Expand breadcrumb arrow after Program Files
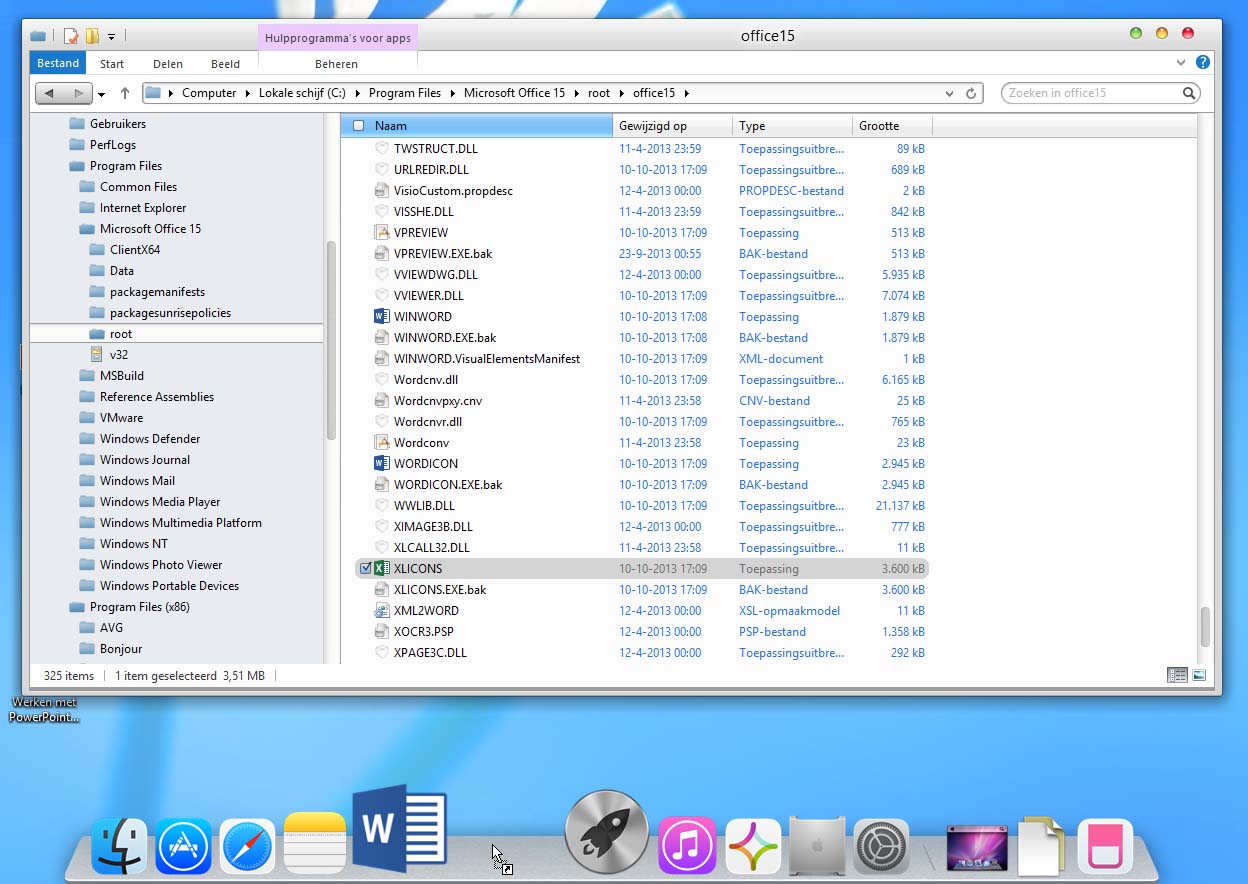Viewport: 1248px width, 884px height. coord(451,93)
